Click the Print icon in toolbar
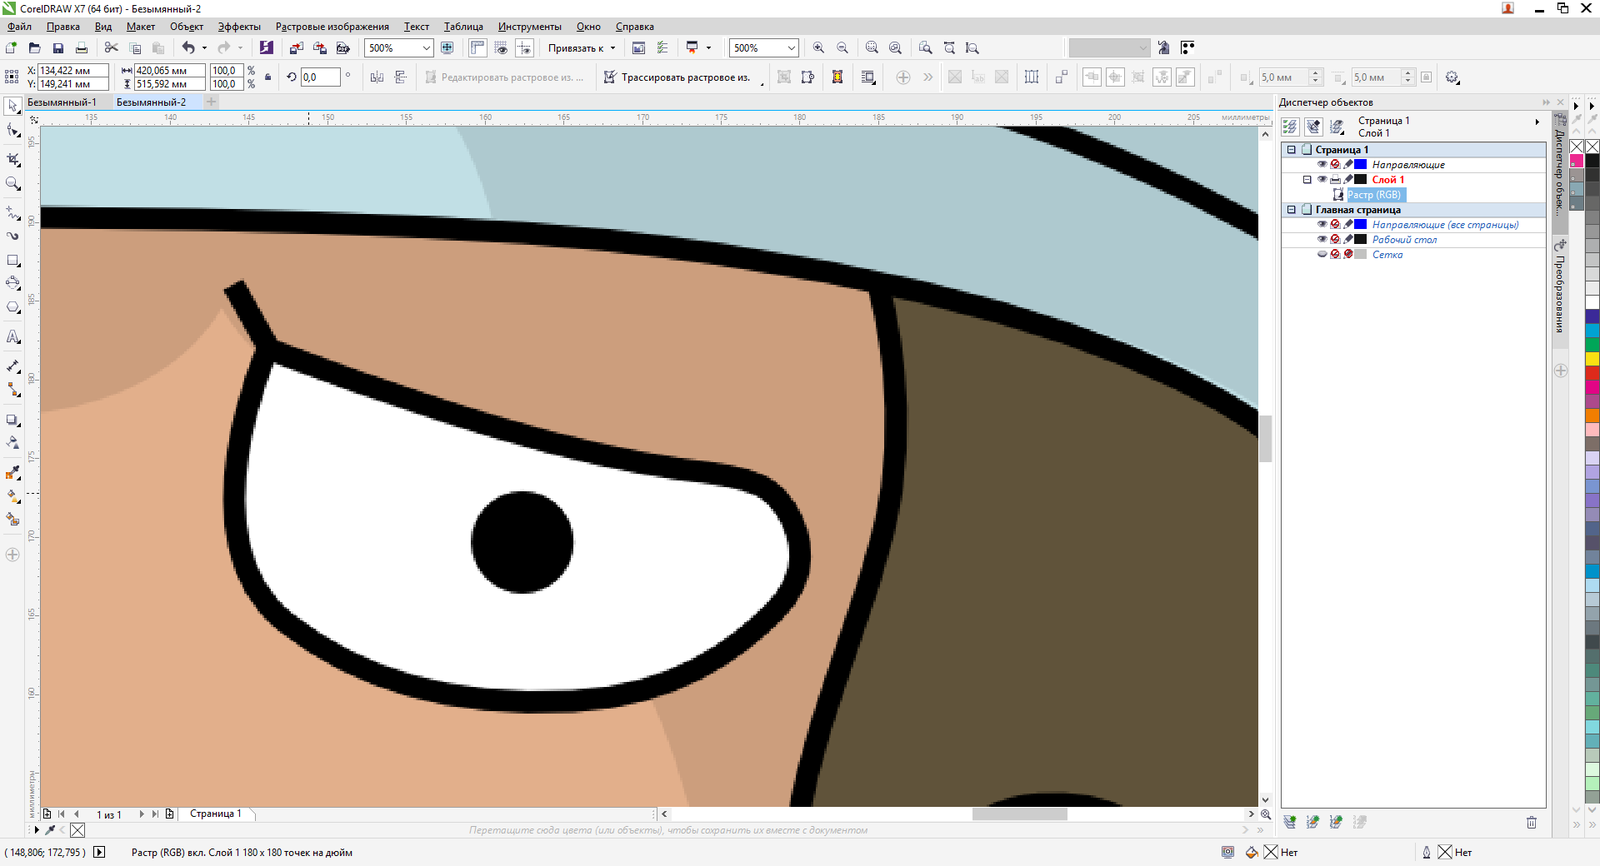This screenshot has height=866, width=1600. click(x=82, y=48)
